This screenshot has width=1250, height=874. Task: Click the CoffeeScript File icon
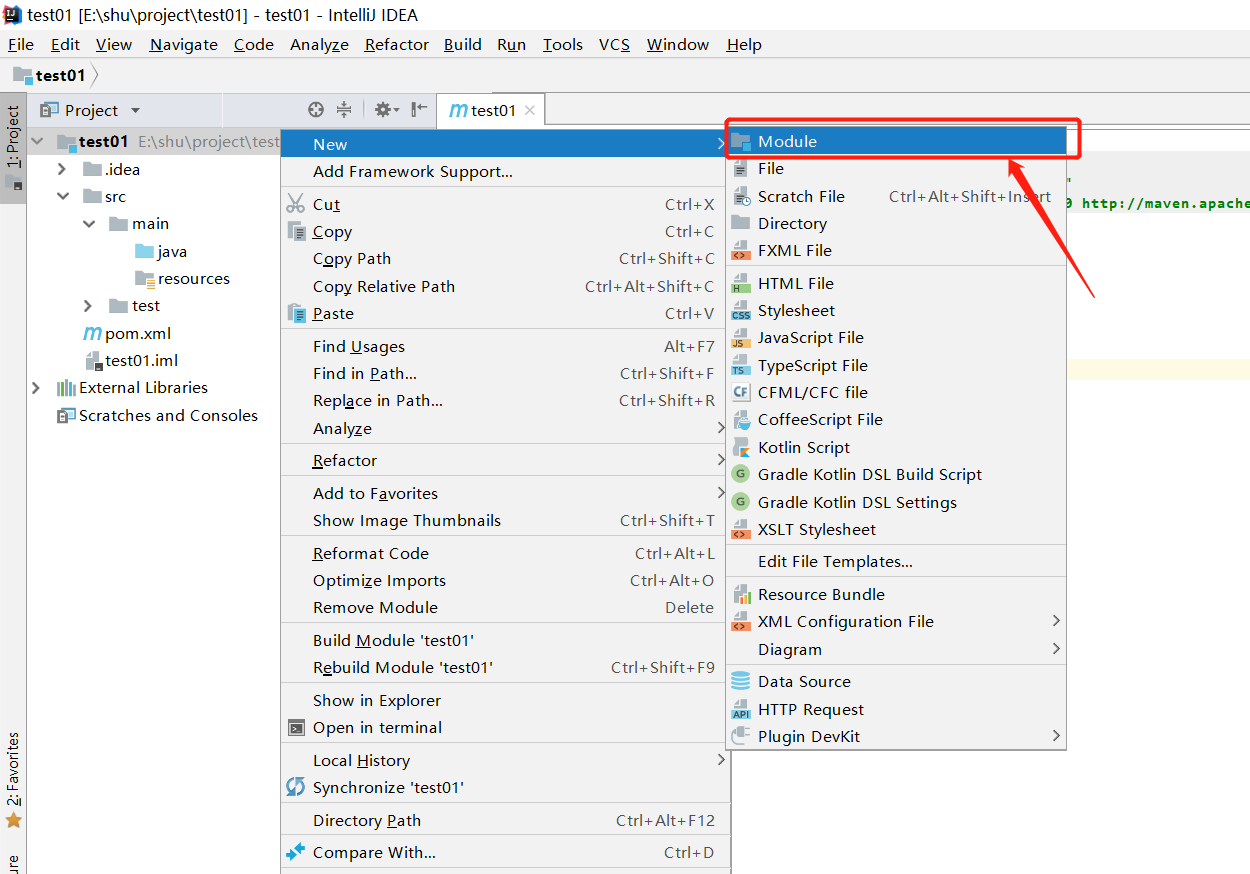point(741,420)
